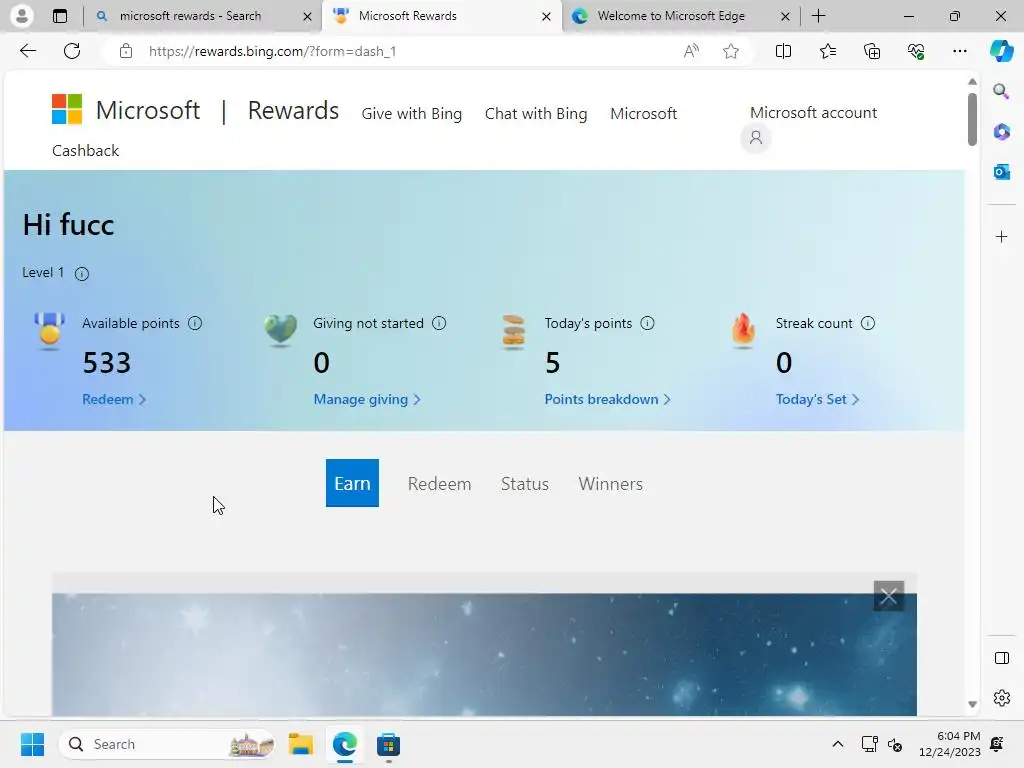Select the Earn tab

352,483
